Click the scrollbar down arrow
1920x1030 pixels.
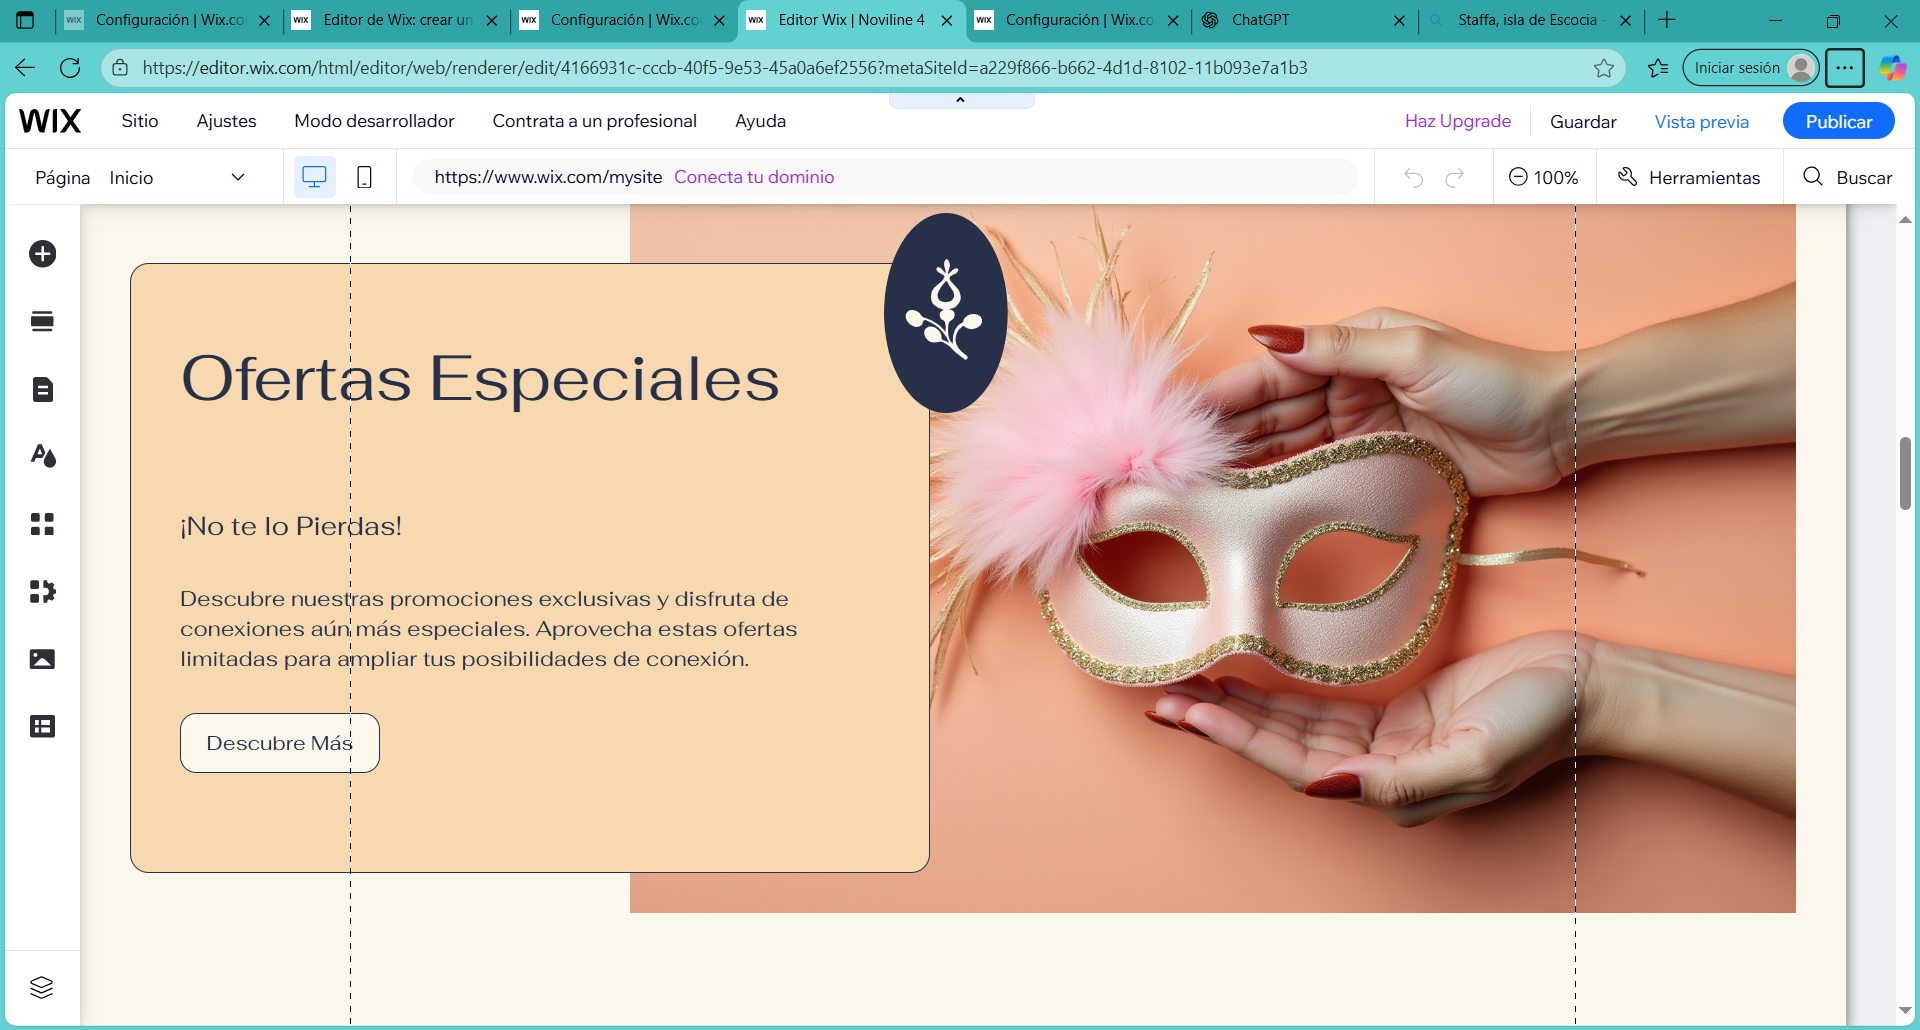pos(1905,1011)
